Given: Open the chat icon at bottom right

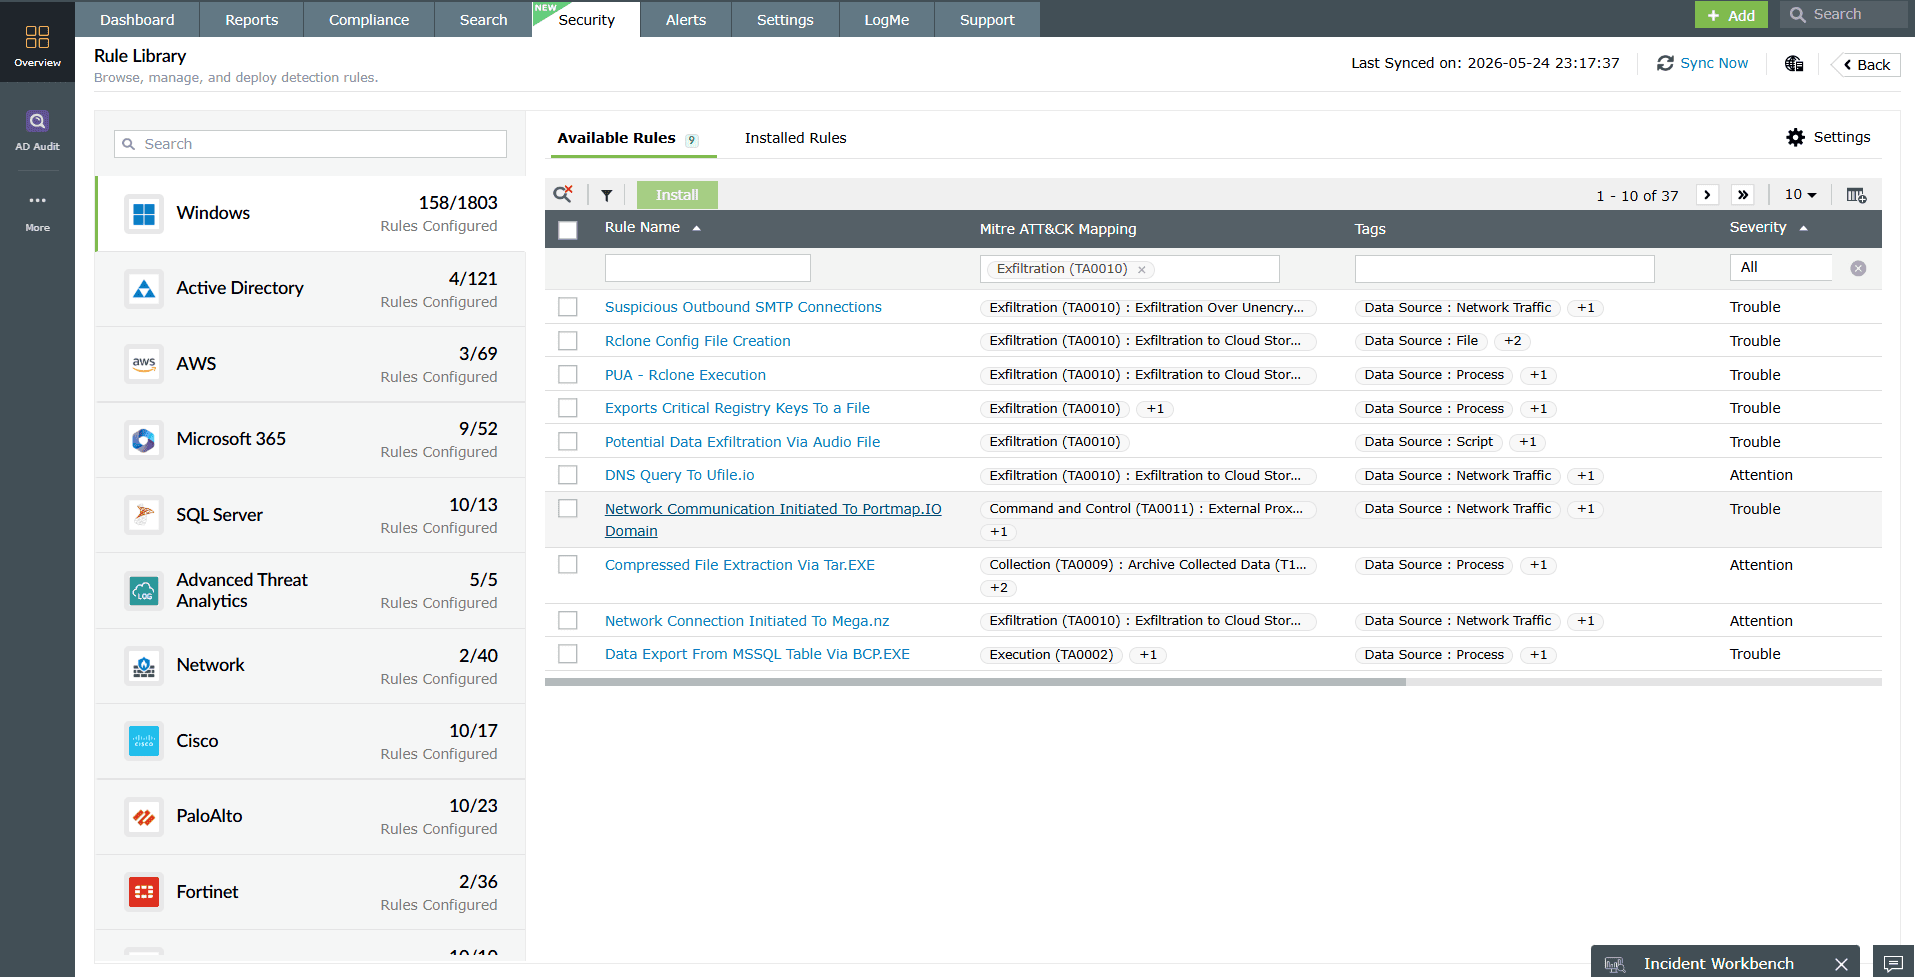Looking at the screenshot, I should pyautogui.click(x=1893, y=963).
